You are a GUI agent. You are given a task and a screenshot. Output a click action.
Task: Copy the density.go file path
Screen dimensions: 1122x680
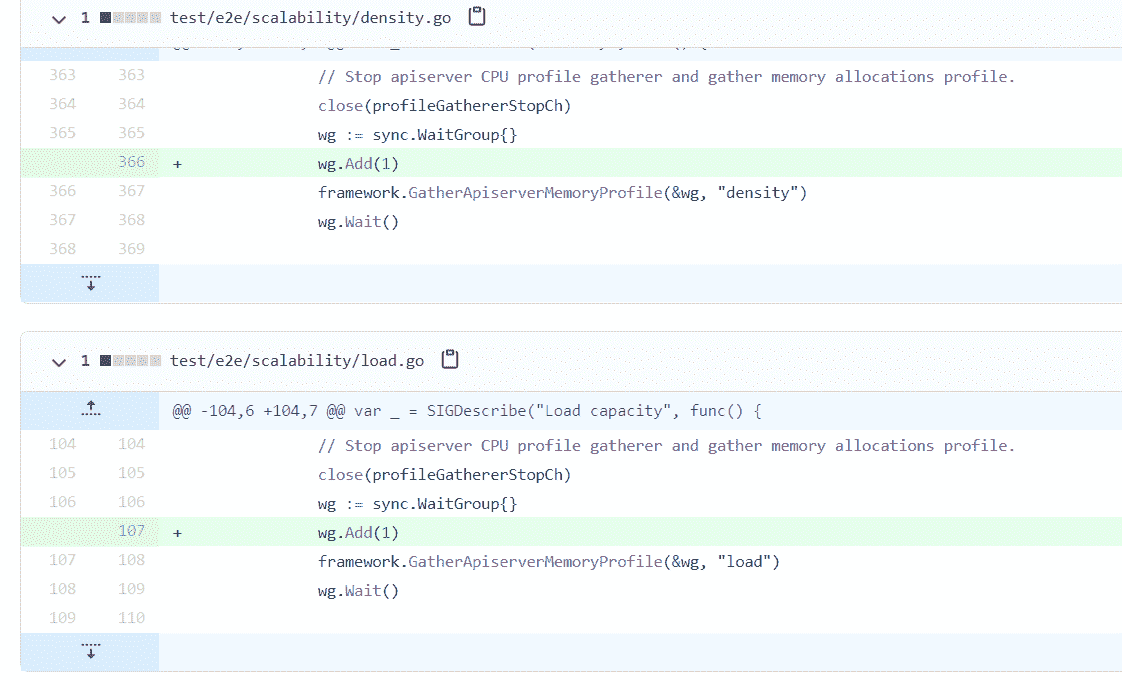[x=477, y=17]
